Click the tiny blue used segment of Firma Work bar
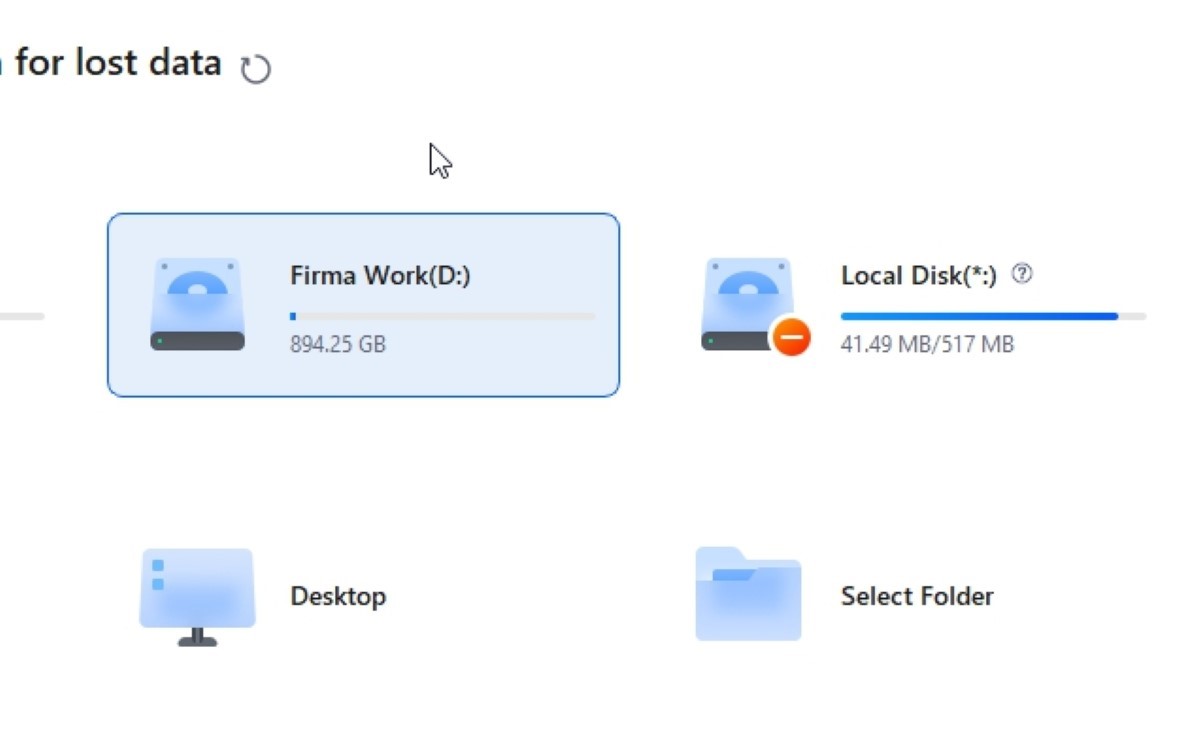Image resolution: width=1200 pixels, height=732 pixels. [293, 316]
